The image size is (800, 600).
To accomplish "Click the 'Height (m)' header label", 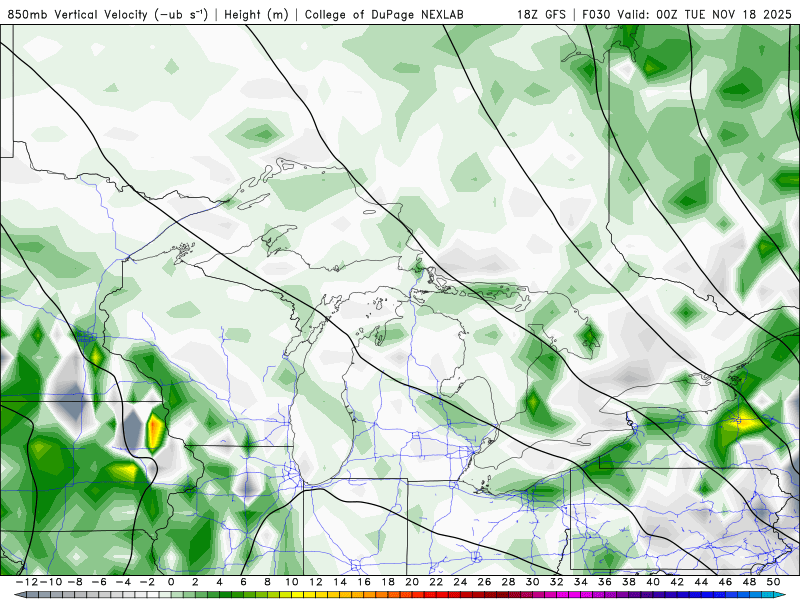I will pos(256,14).
